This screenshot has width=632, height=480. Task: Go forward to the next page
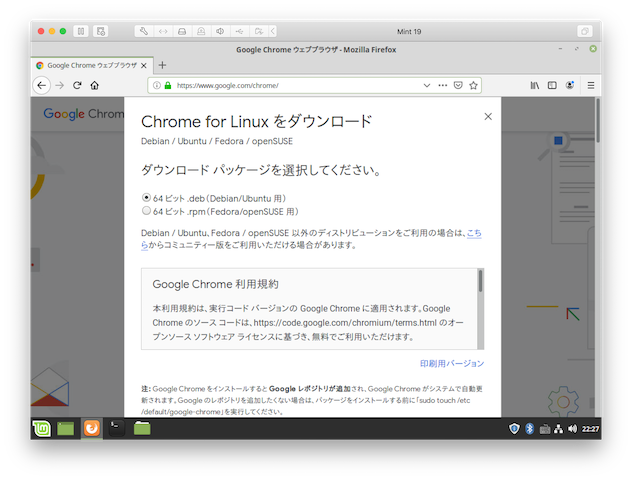60,85
